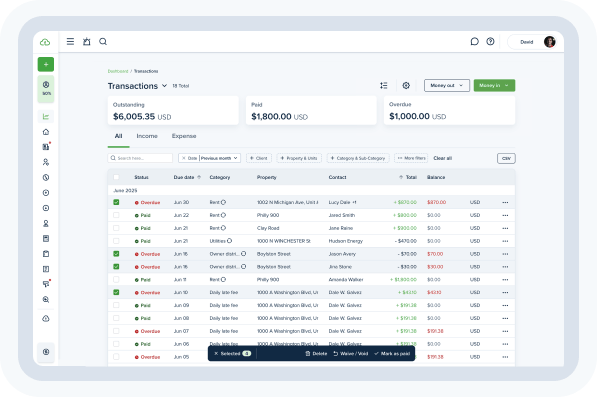Open actions menu for Jason Avery row
The image size is (597, 397).
(505, 254)
